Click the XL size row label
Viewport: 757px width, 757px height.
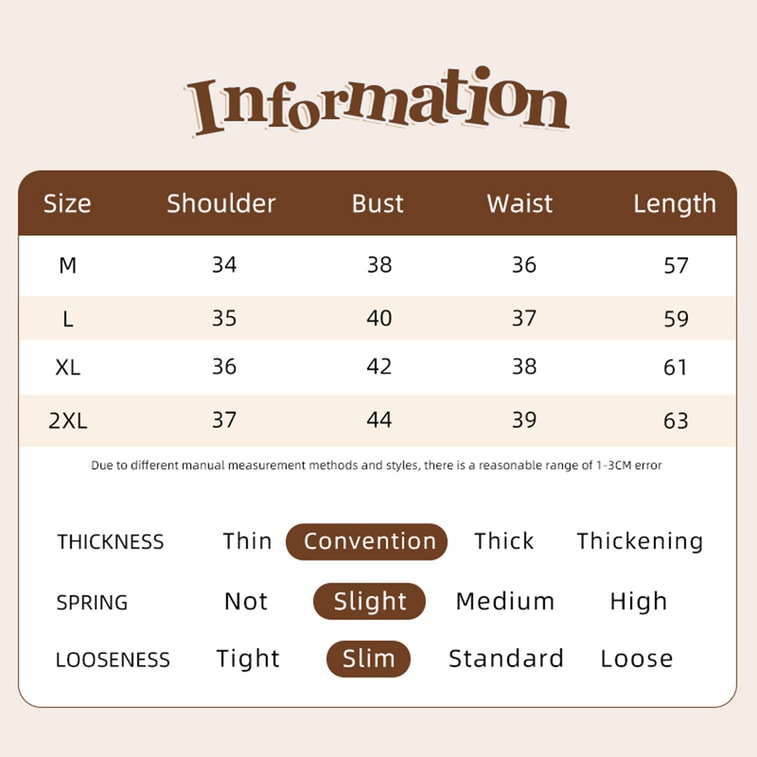click(68, 367)
